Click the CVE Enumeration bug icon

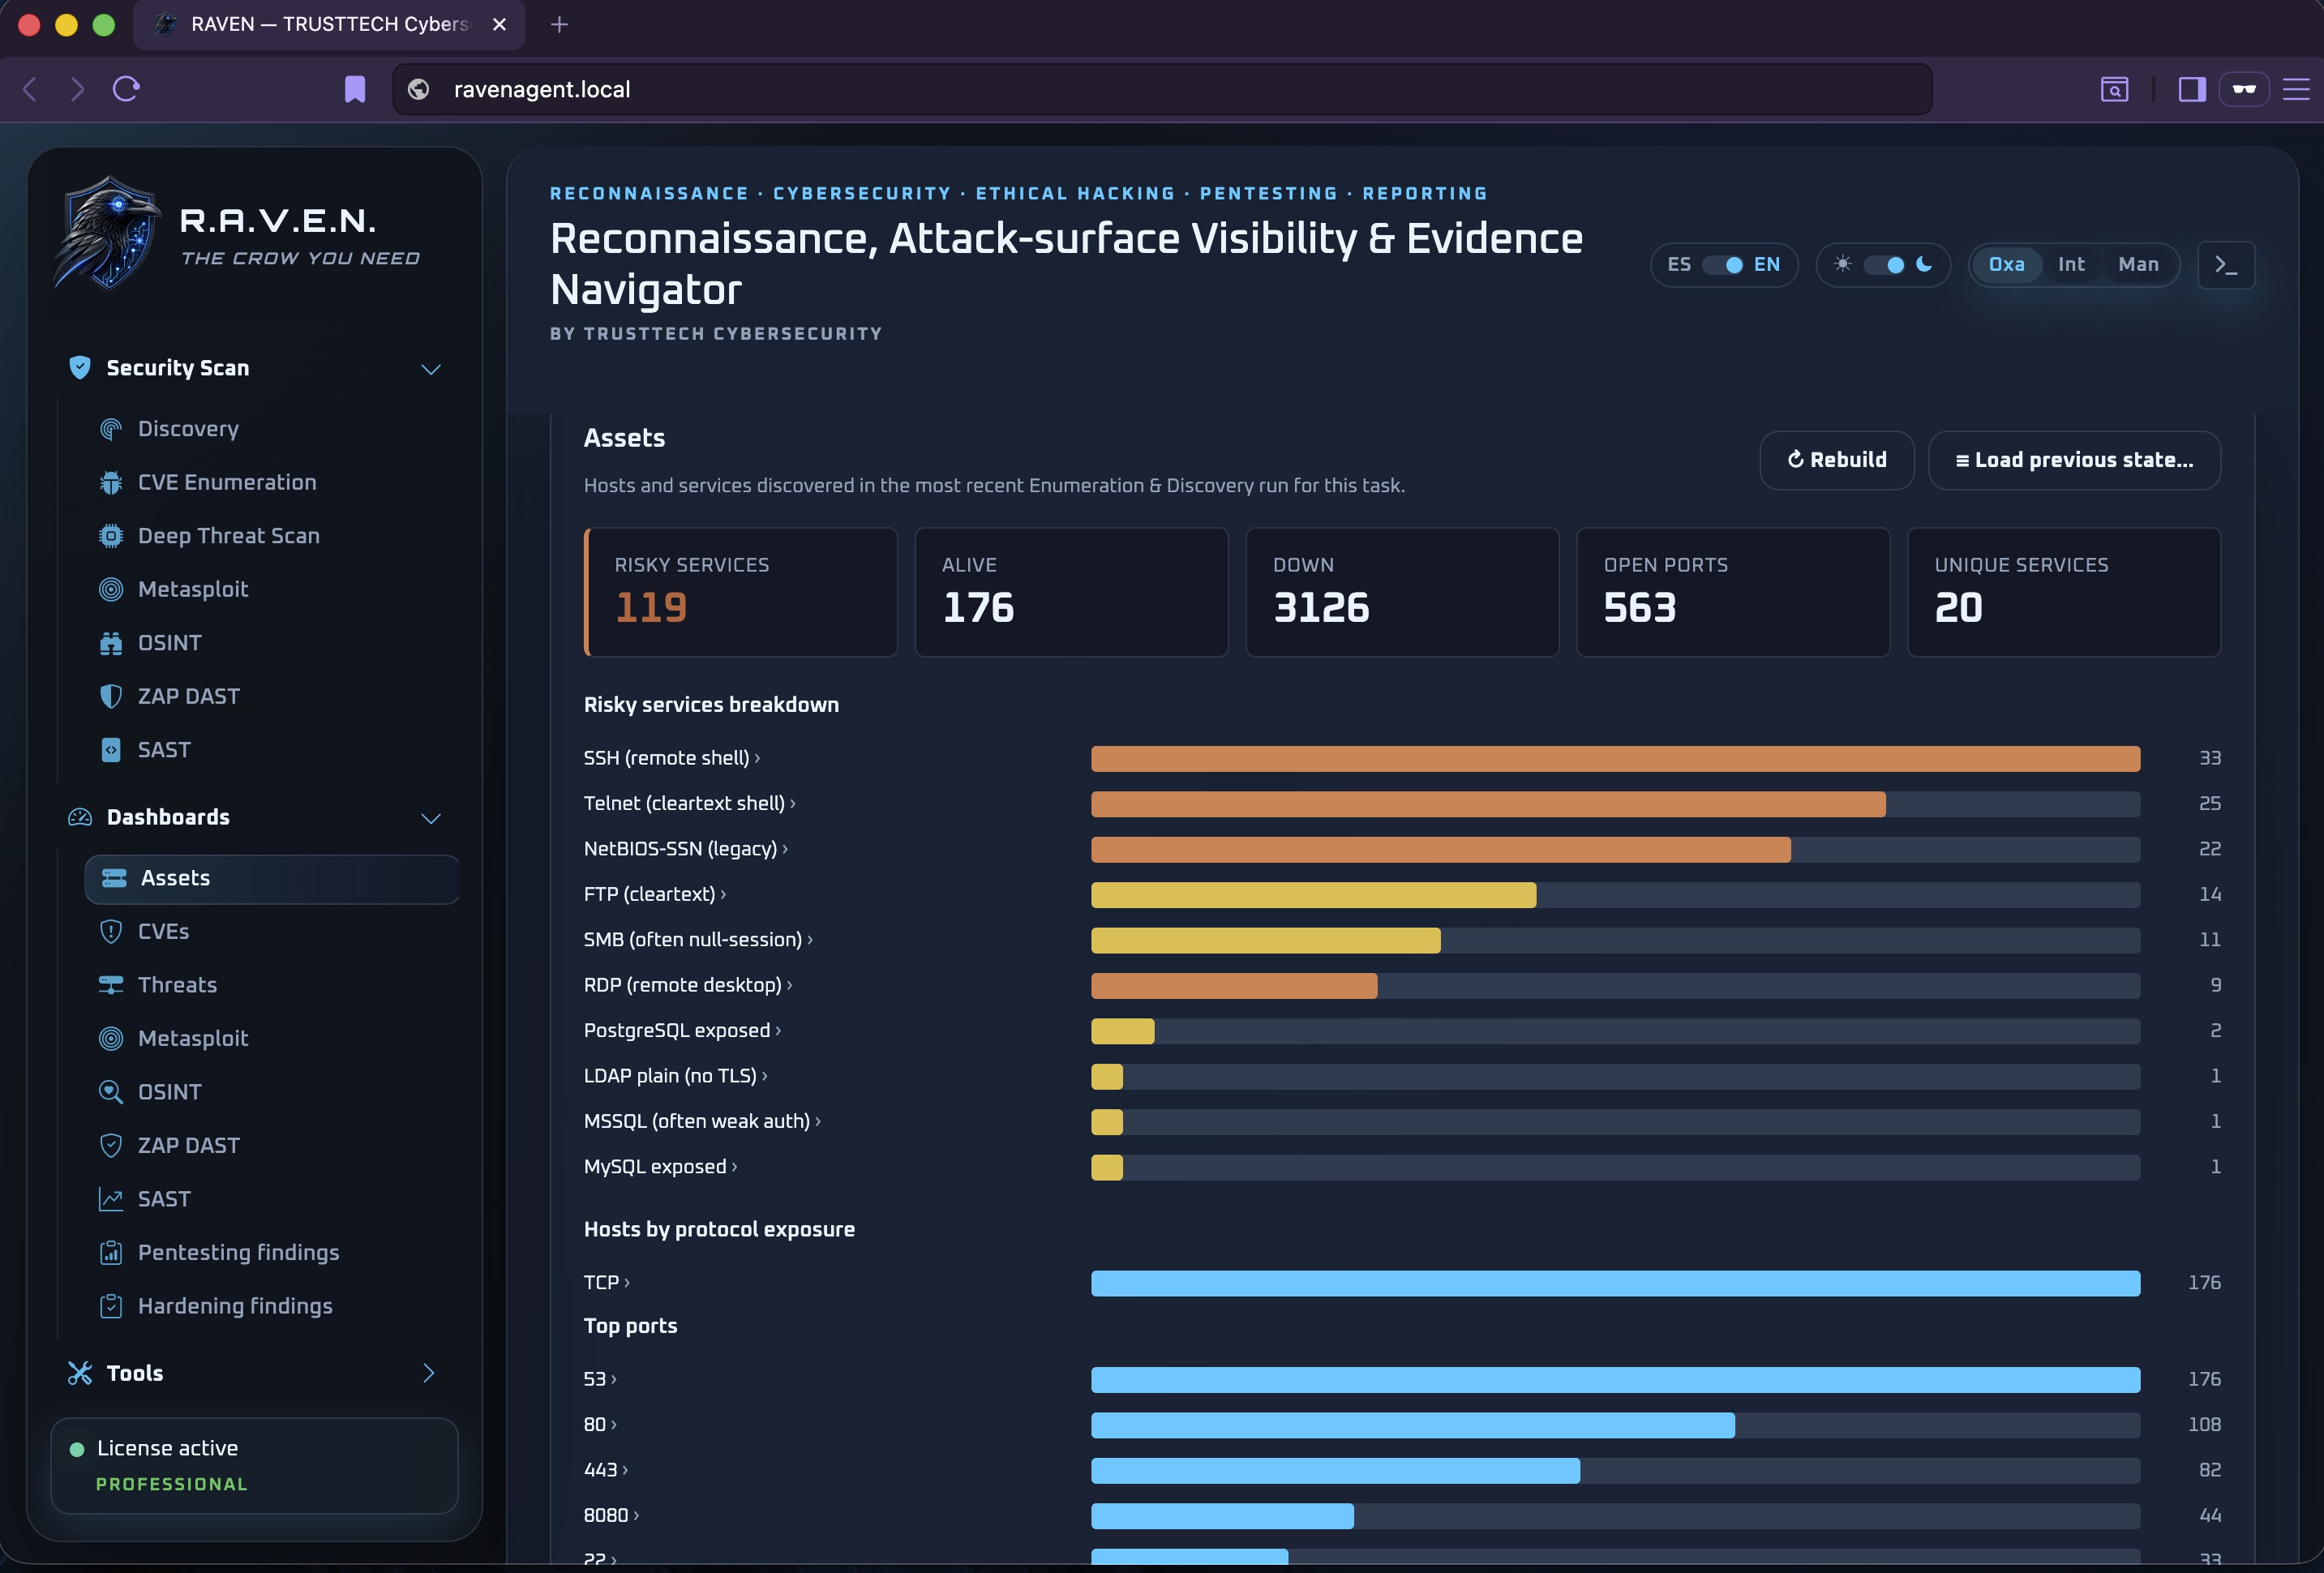pos(111,483)
